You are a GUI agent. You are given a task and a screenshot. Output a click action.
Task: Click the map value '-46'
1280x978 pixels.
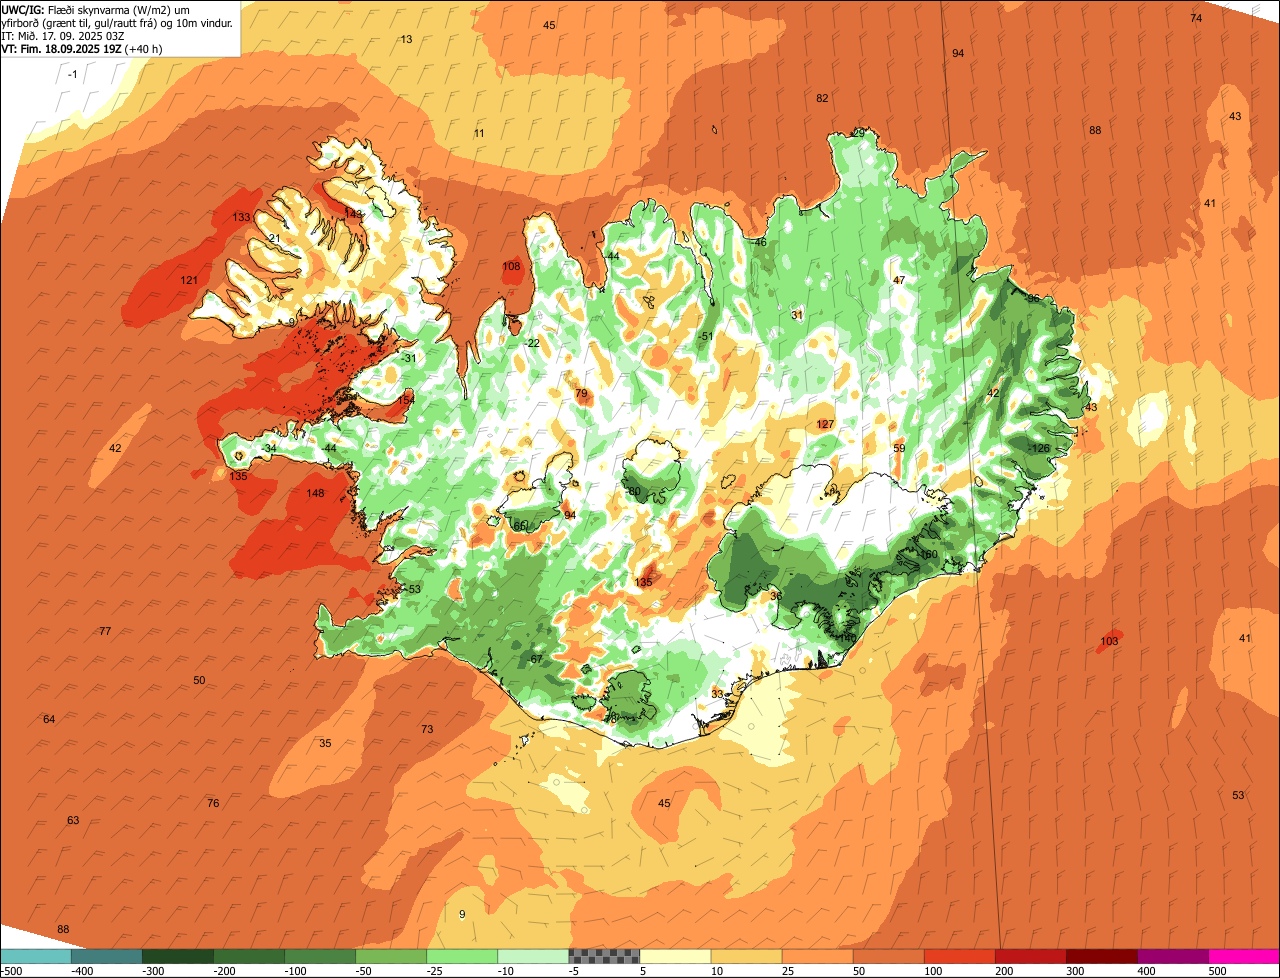(x=759, y=242)
